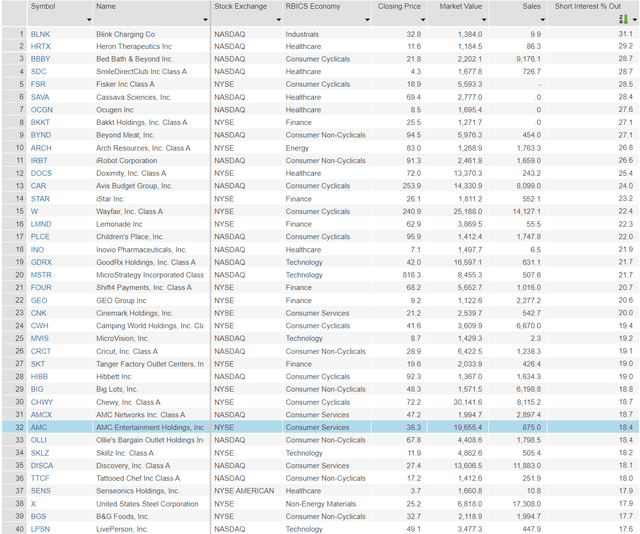This screenshot has height=534, width=640.
Task: Open the DOCS symbol link
Action: (41, 173)
